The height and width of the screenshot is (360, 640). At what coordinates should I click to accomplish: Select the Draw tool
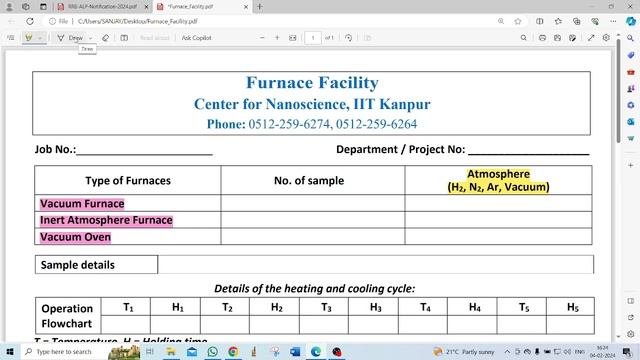click(70, 38)
